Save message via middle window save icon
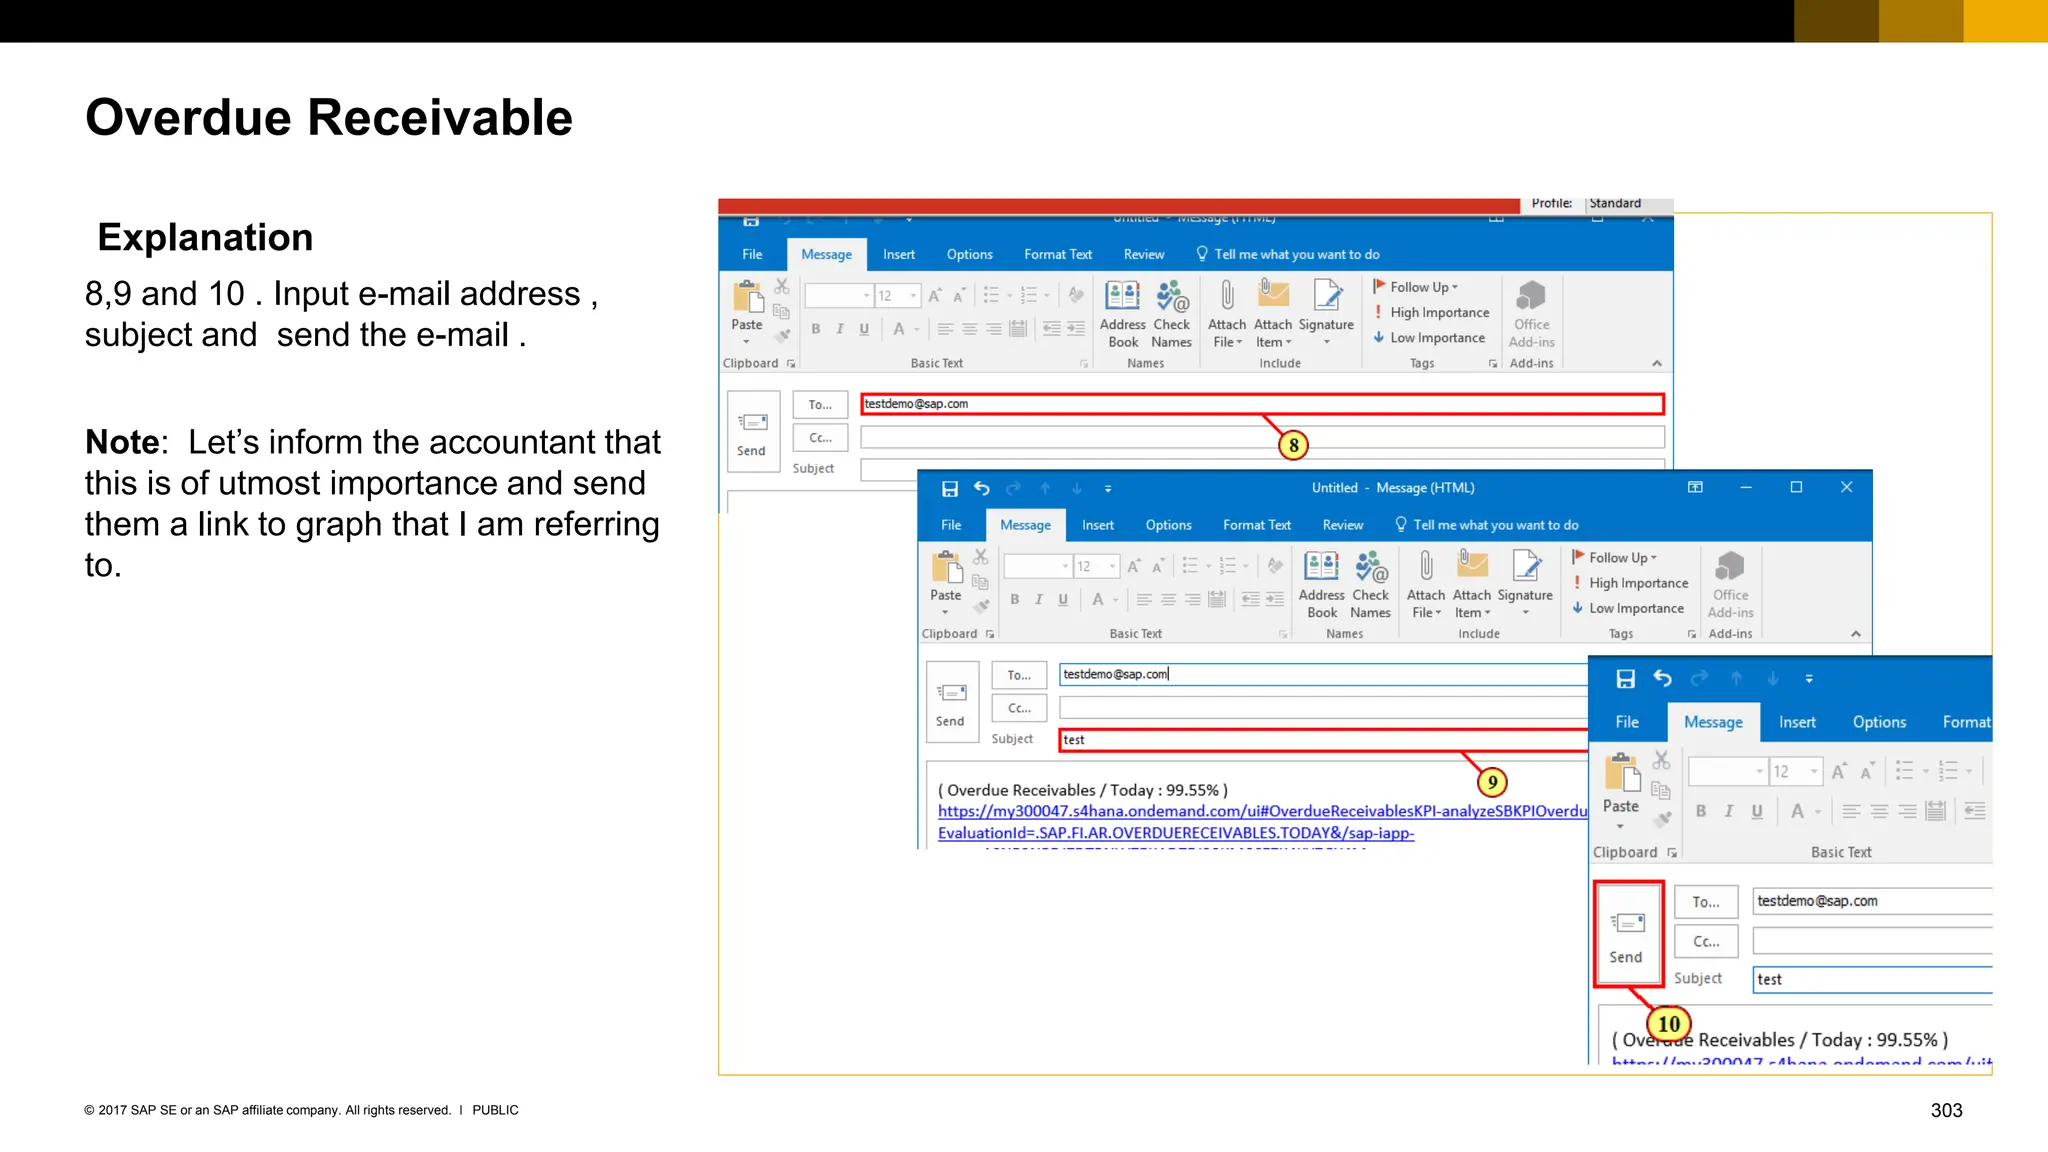Image resolution: width=2048 pixels, height=1152 pixels. pyautogui.click(x=950, y=488)
